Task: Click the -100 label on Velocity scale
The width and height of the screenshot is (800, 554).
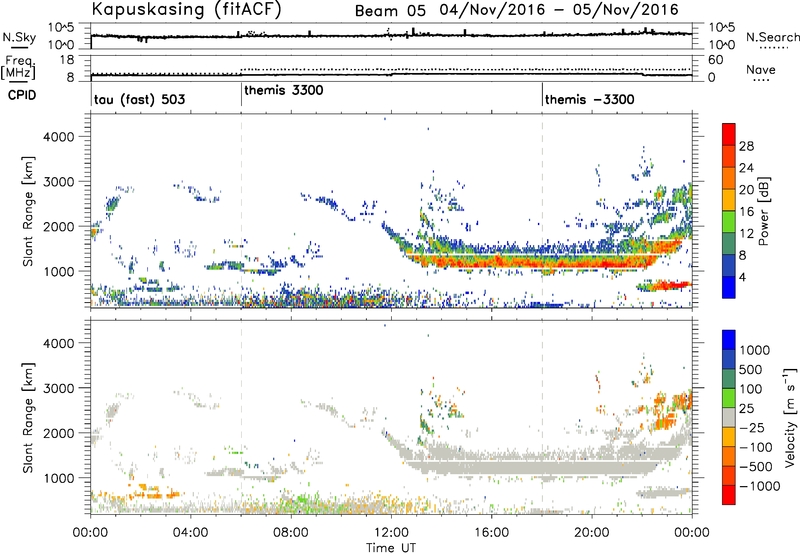Action: pyautogui.click(x=756, y=447)
